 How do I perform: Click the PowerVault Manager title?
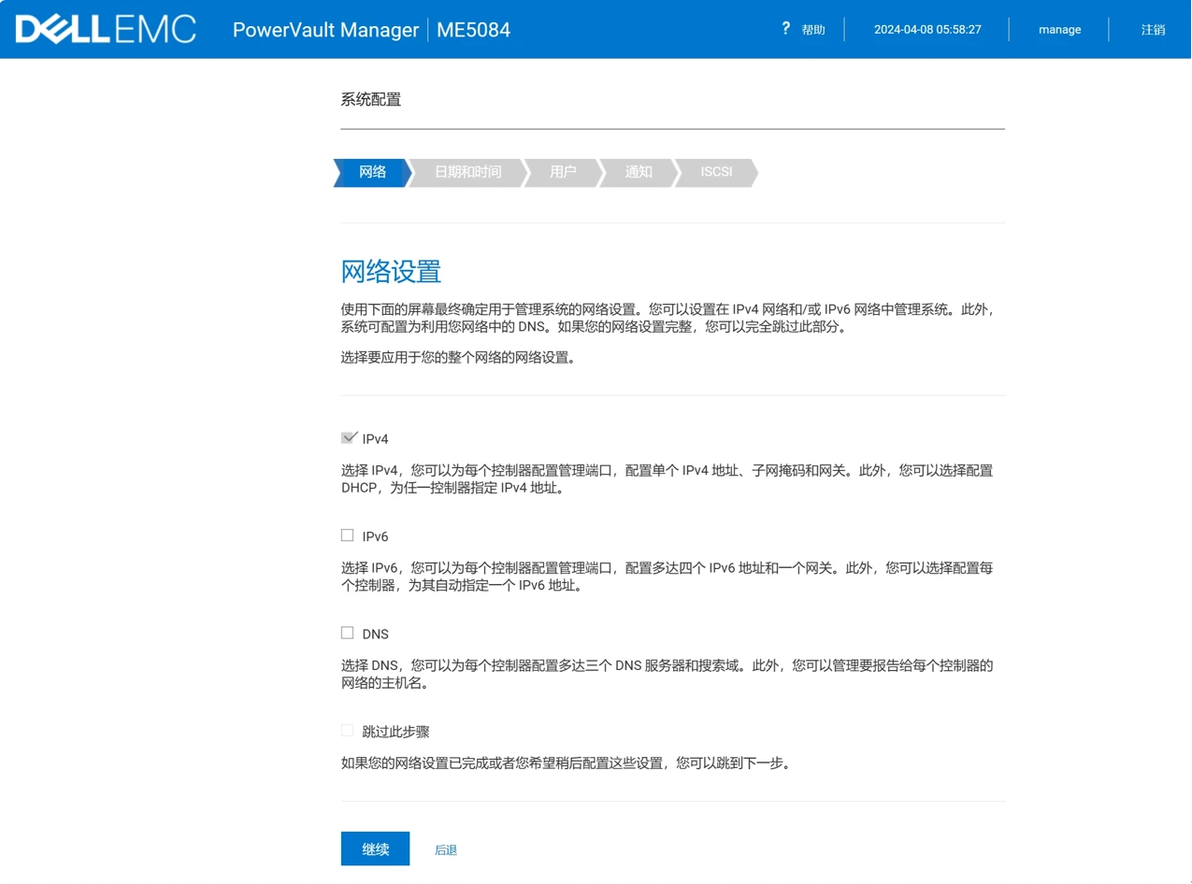(x=325, y=30)
